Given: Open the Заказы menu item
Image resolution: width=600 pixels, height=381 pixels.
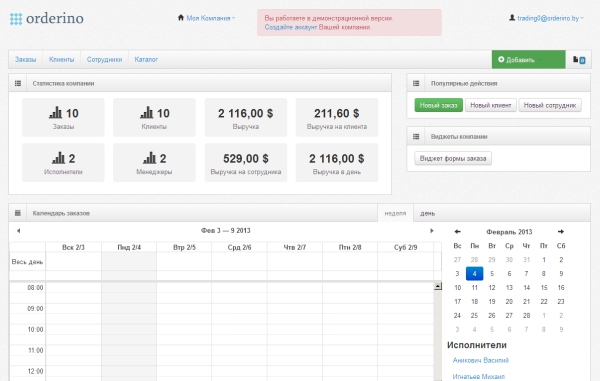Looking at the screenshot, I should [x=26, y=59].
